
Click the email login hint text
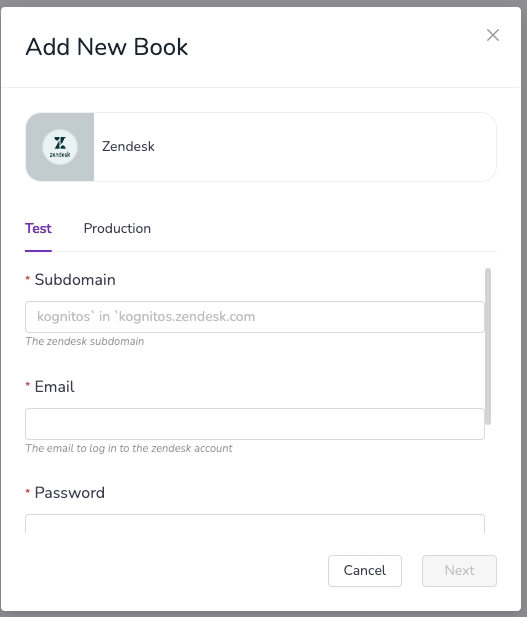click(129, 448)
